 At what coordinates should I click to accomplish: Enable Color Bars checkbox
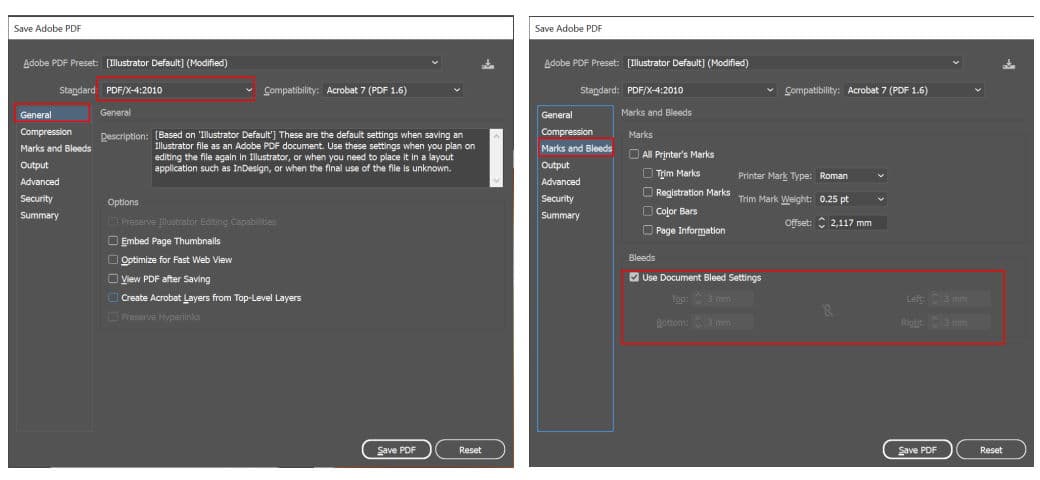pyautogui.click(x=648, y=211)
